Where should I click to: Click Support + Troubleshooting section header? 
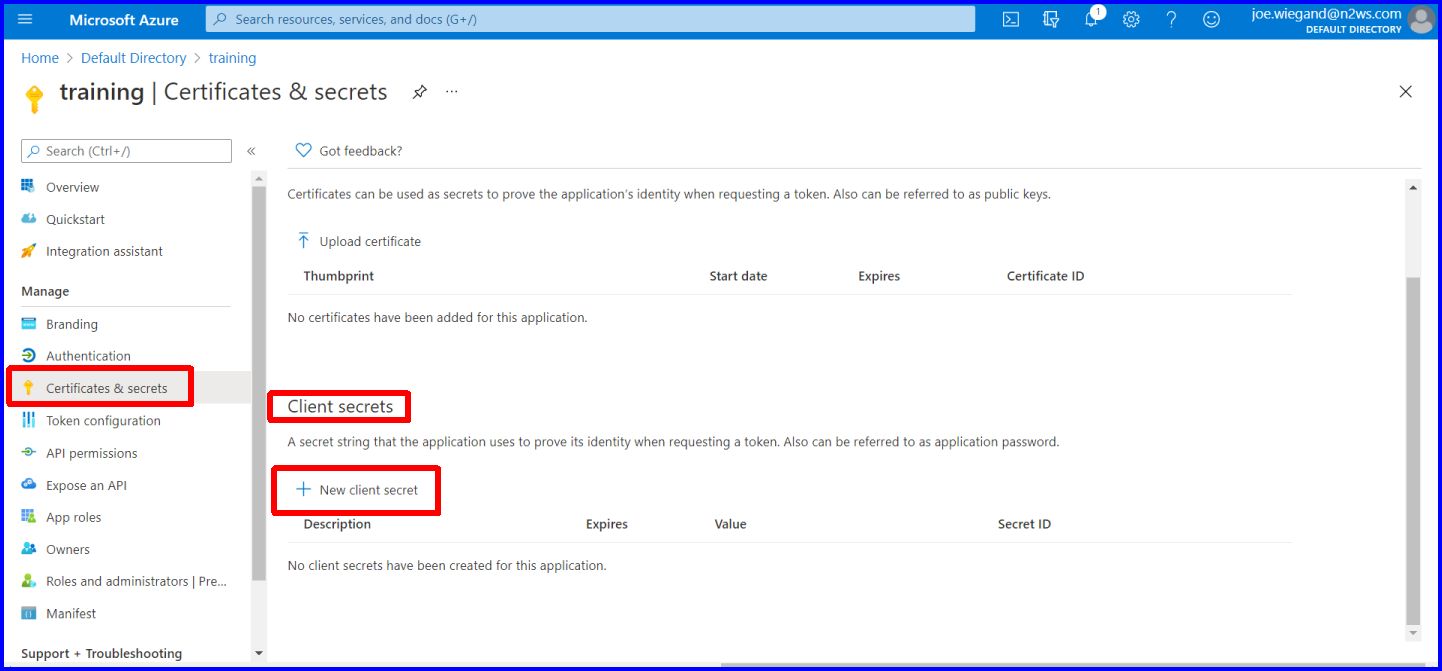(102, 653)
